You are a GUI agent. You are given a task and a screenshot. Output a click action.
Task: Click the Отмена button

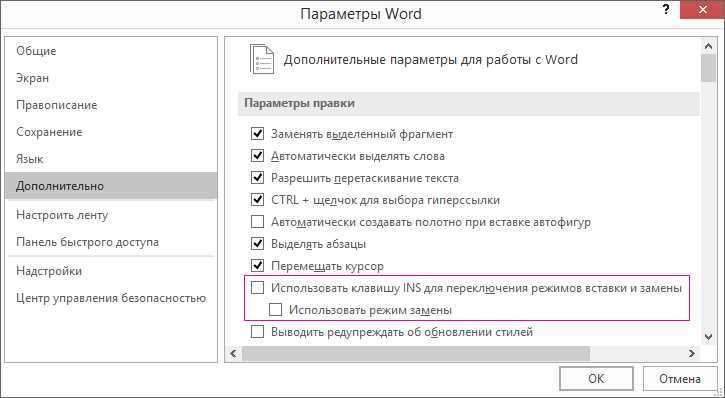[x=680, y=379]
